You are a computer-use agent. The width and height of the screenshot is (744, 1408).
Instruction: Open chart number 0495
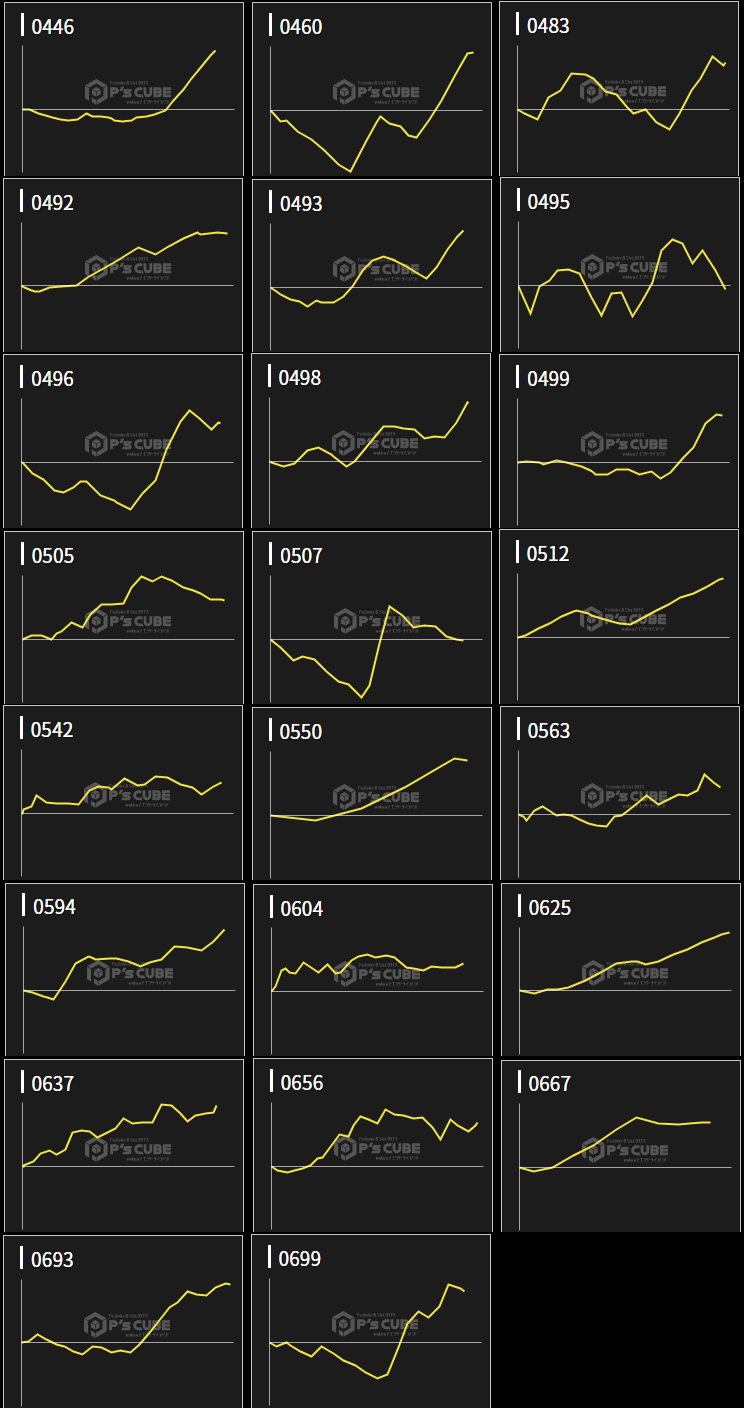[x=620, y=265]
